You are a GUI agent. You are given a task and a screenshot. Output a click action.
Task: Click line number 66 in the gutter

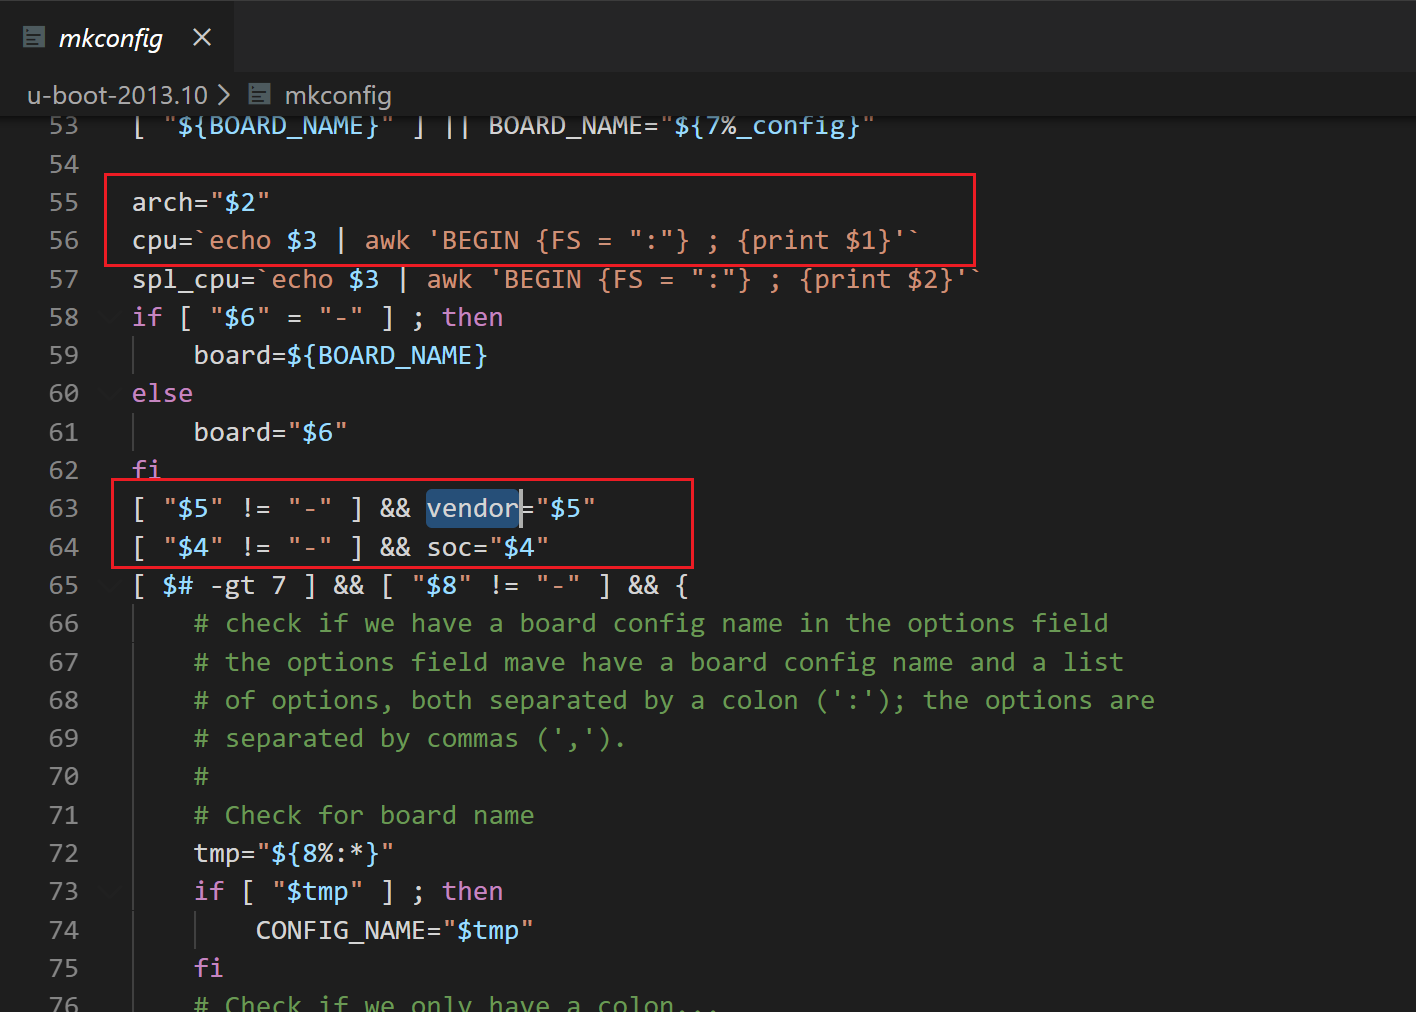[x=64, y=624]
